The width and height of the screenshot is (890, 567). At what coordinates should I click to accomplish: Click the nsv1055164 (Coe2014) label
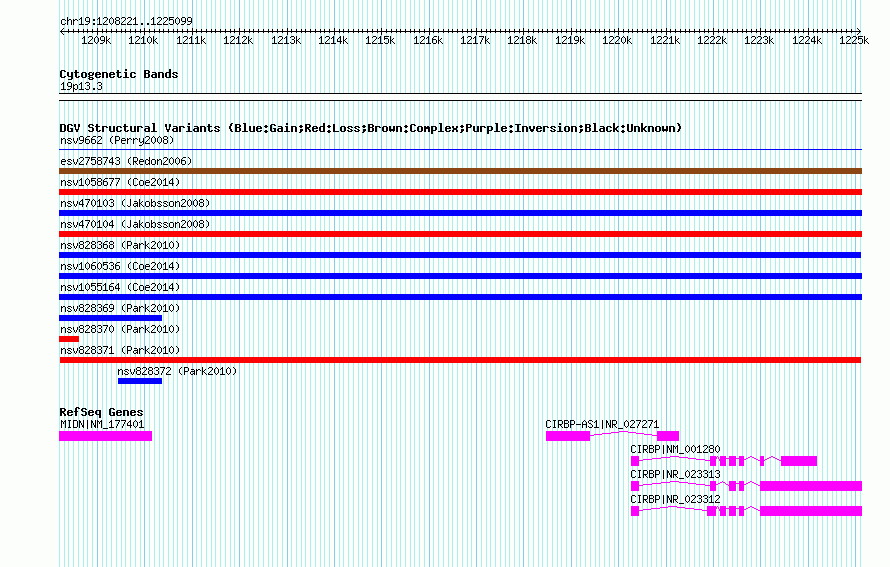click(x=120, y=287)
